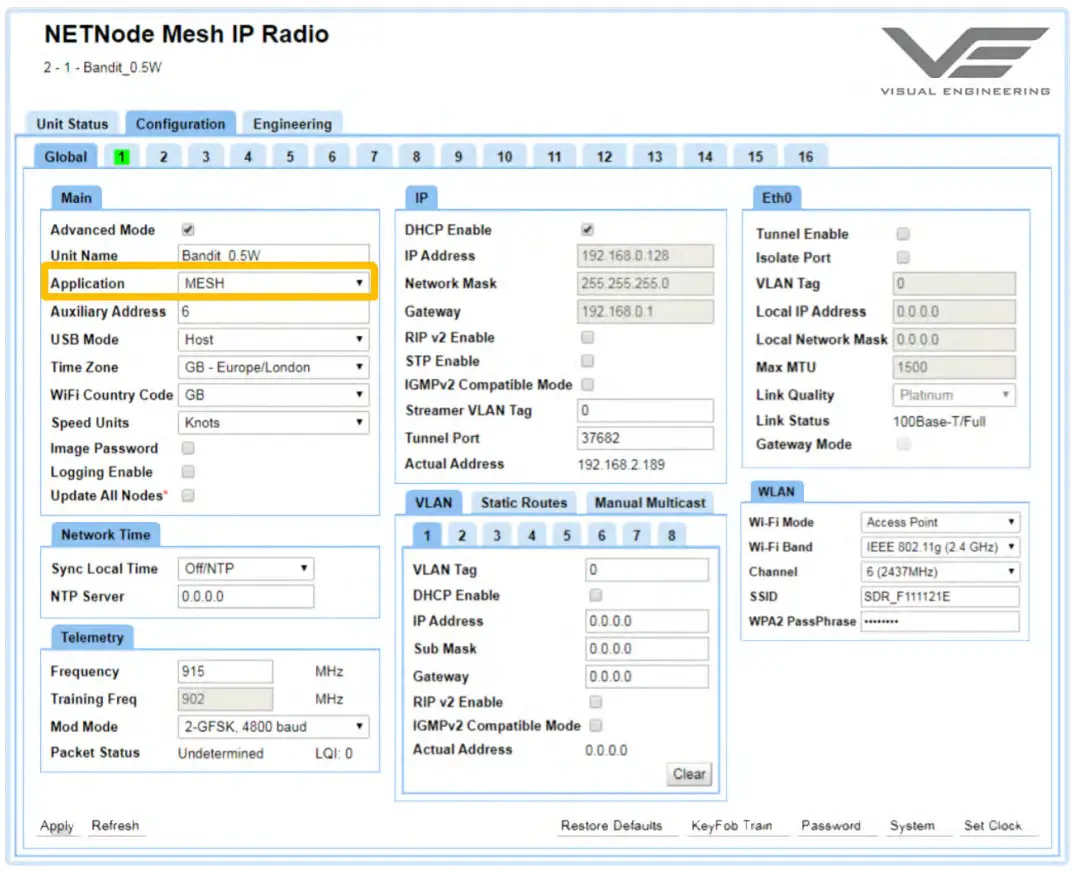1074x873 pixels.
Task: Select VLAN sub-tab 4
Action: pos(532,535)
